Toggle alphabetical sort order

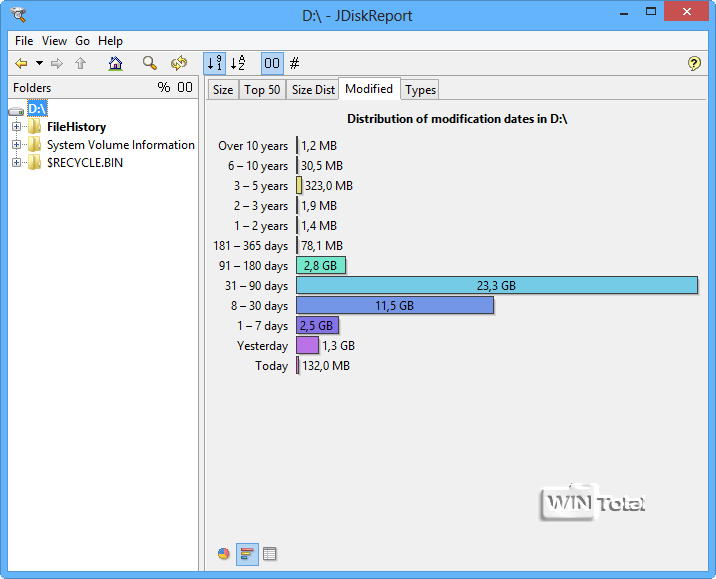point(238,64)
